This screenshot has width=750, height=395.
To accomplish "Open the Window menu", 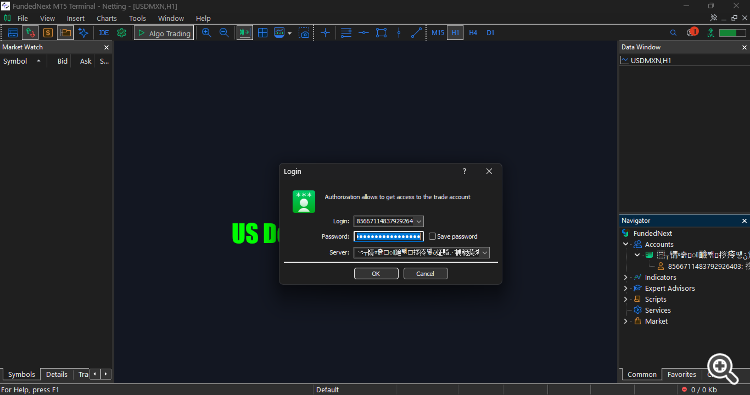I will 171,18.
